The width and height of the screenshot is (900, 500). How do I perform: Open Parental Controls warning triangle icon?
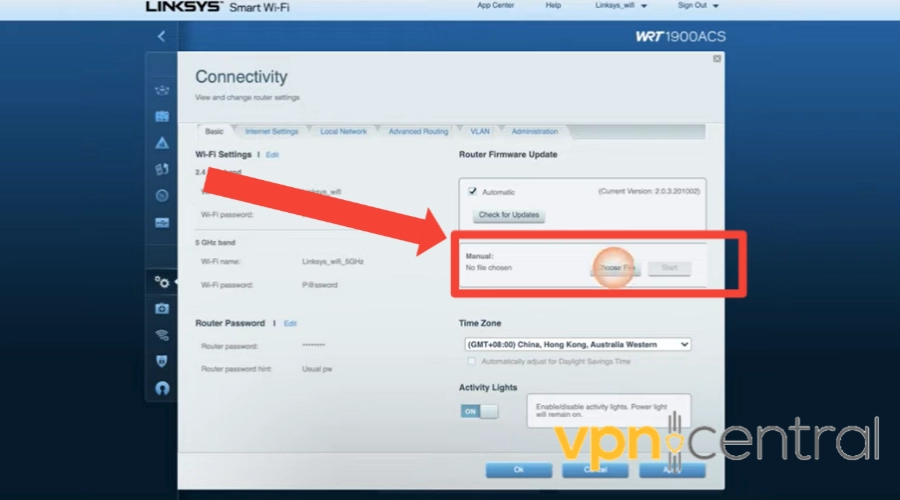click(x=162, y=143)
